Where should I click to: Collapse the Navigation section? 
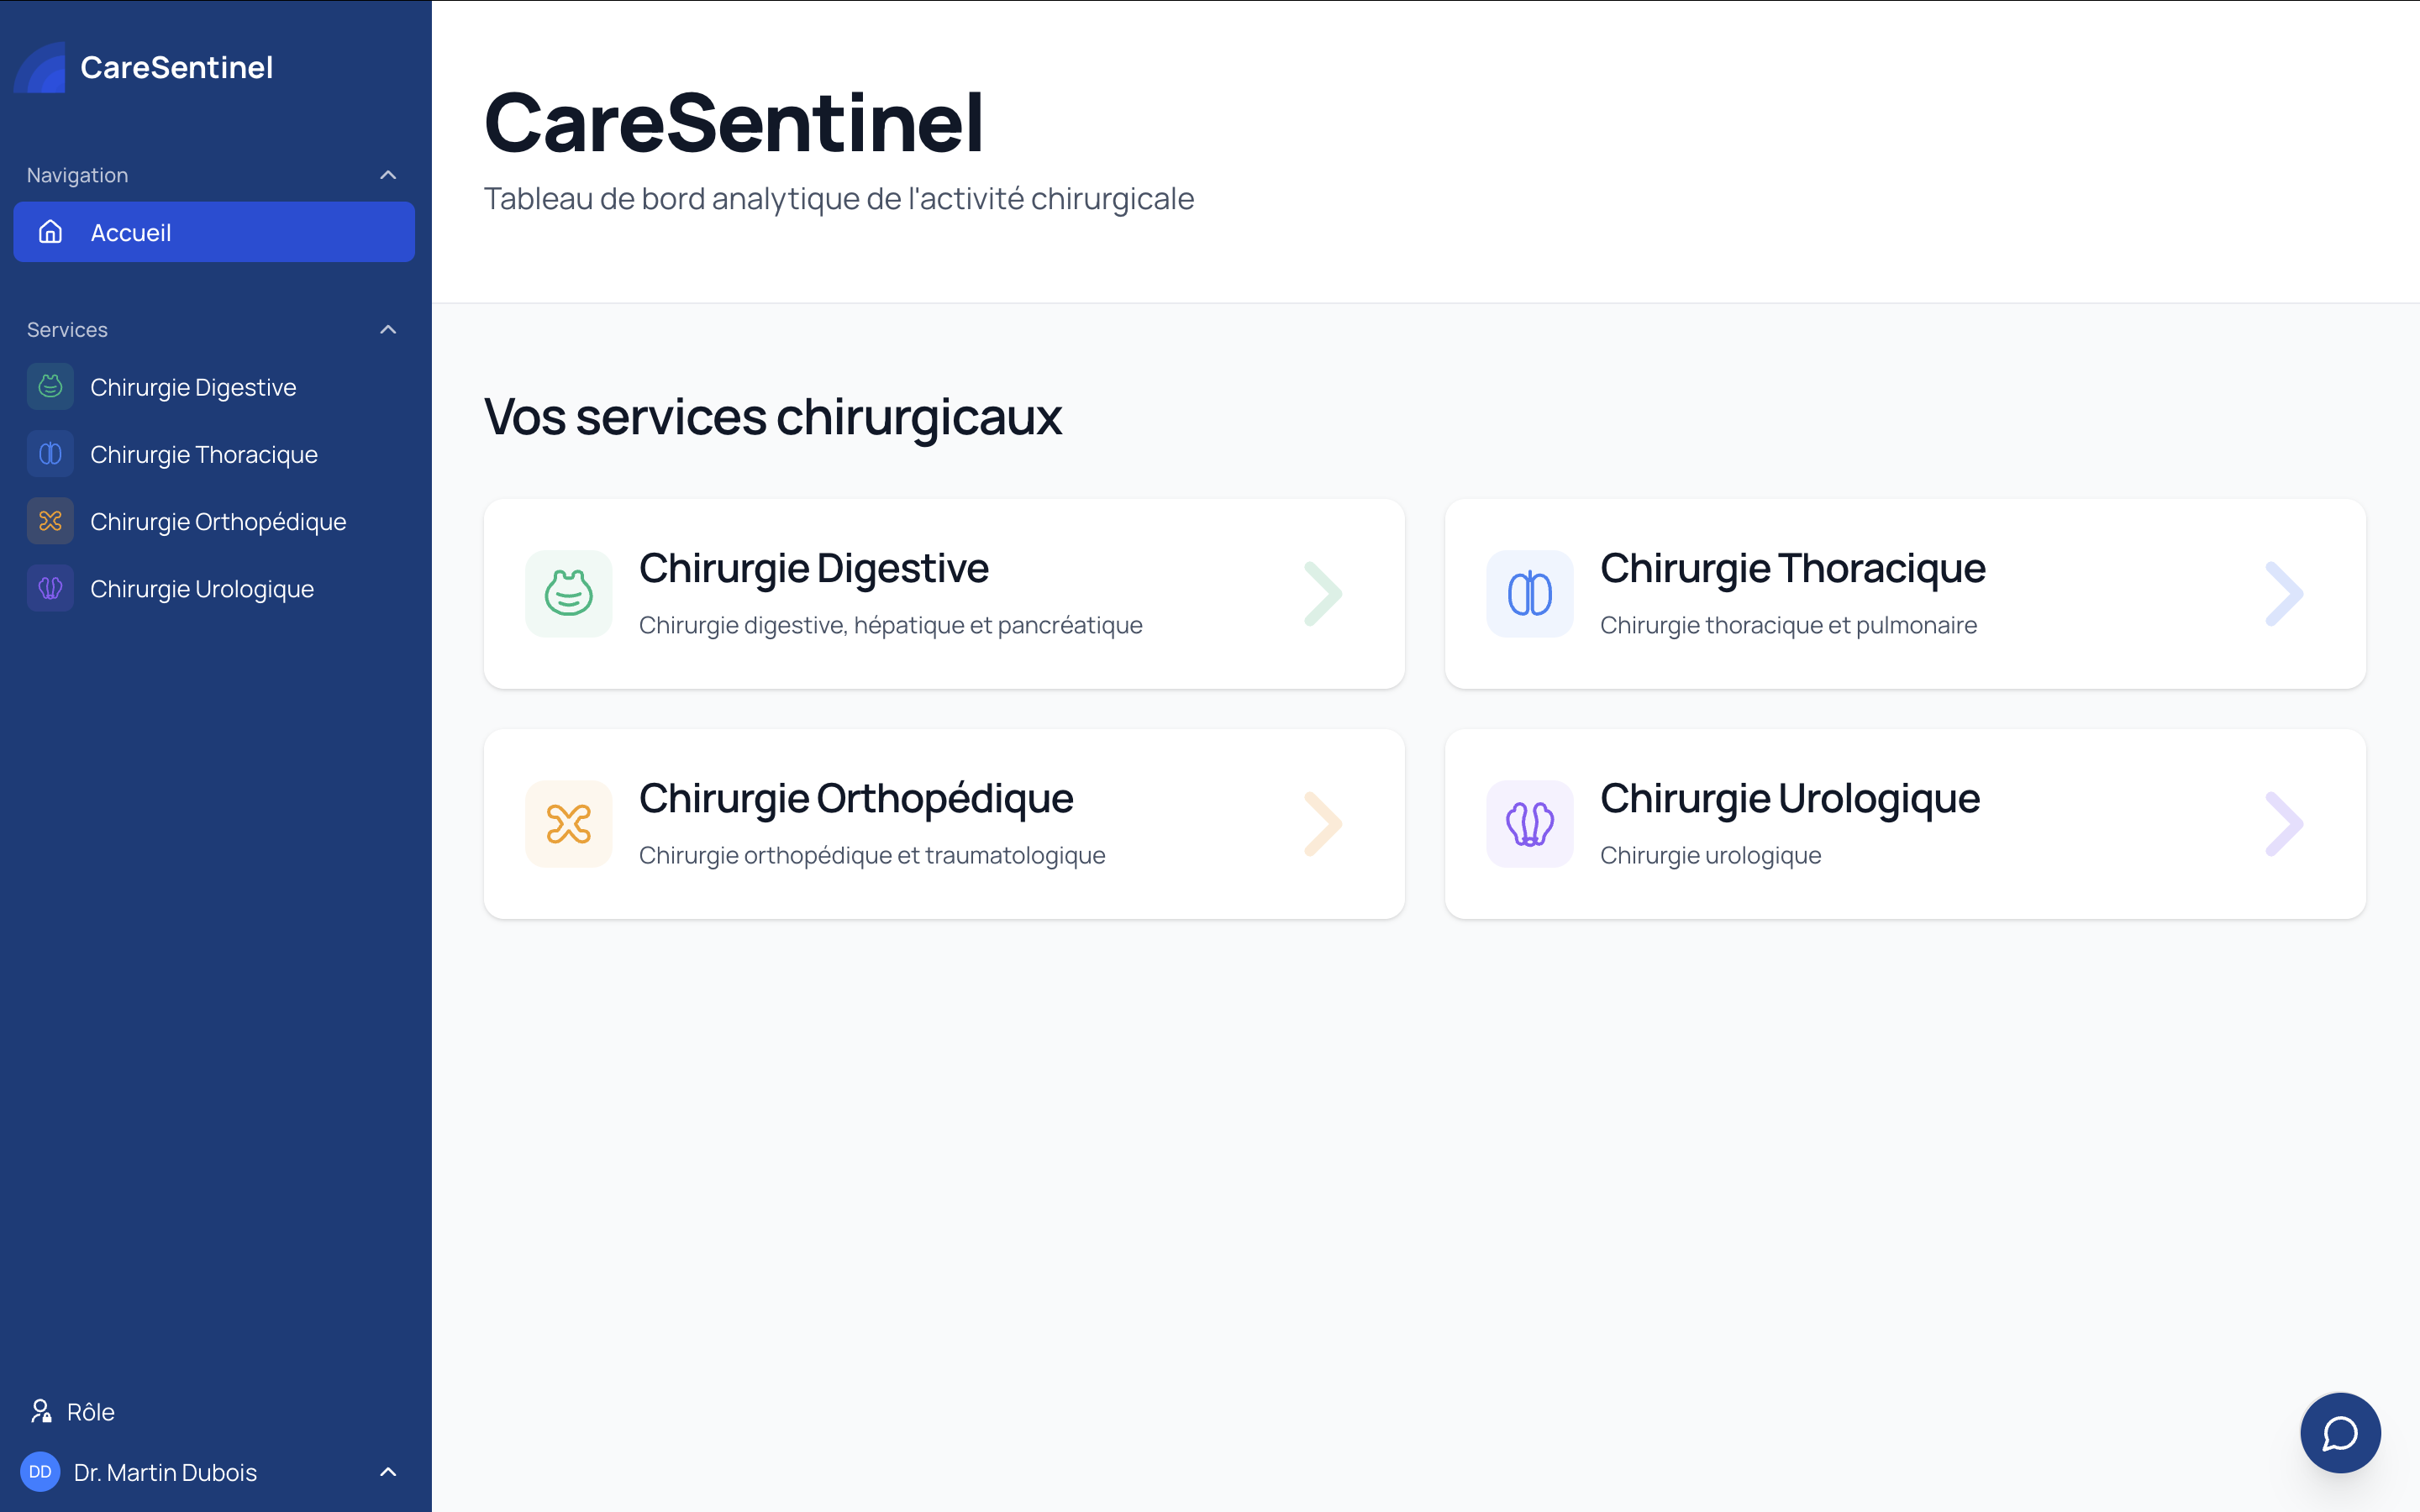pyautogui.click(x=388, y=174)
